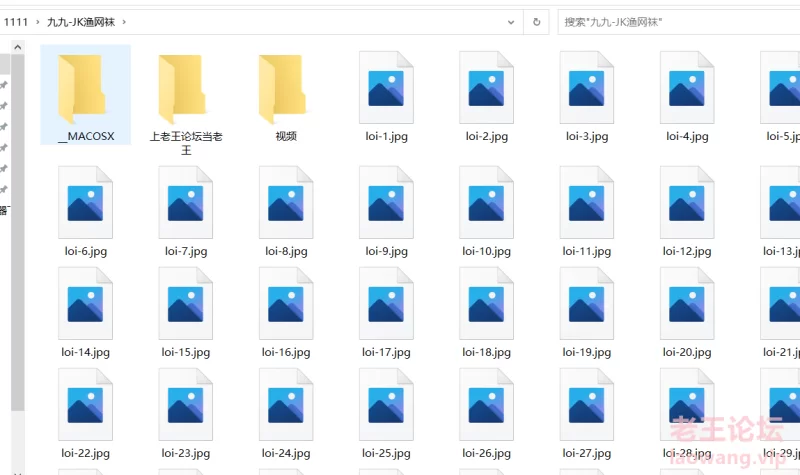Select the loi-17.jpg image file
This screenshot has height=475, width=800.
coord(386,311)
